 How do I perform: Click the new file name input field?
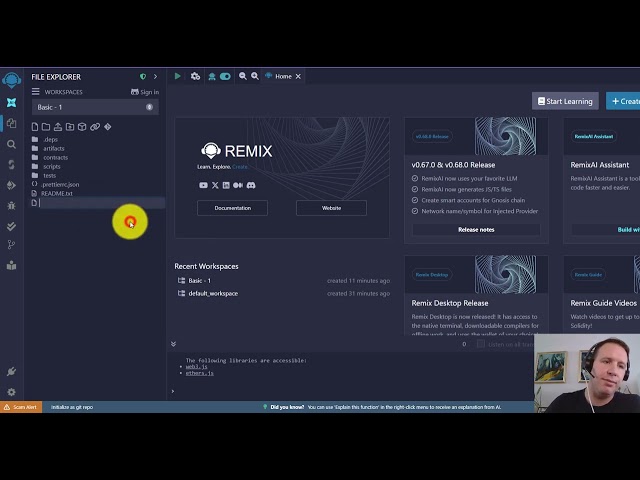101,203
